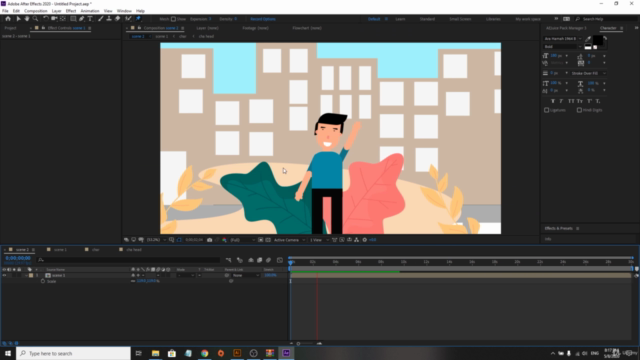Toggle All Caps text style
This screenshot has height=360, width=640.
[571, 101]
